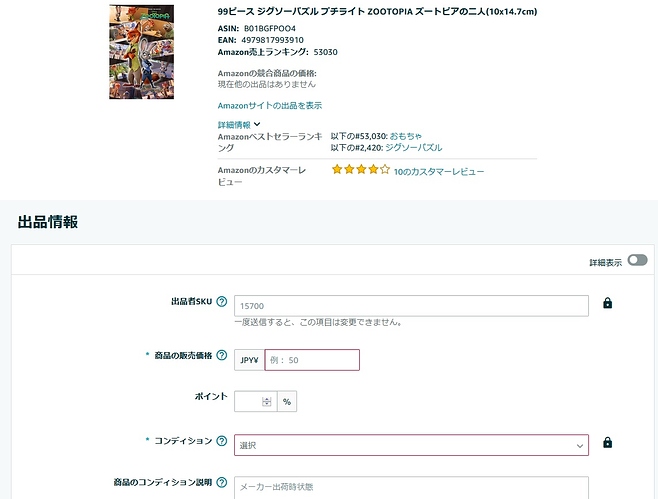The height and width of the screenshot is (499, 658).
Task: Focus the ポイント percentage field
Action: coord(256,402)
